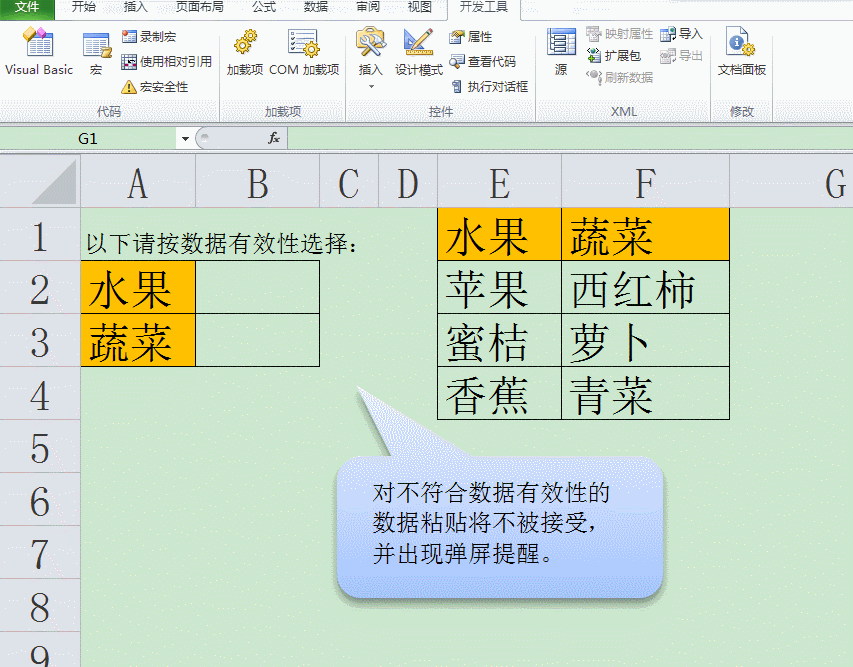Select header cell E1 水果
This screenshot has height=667, width=853.
(499, 234)
